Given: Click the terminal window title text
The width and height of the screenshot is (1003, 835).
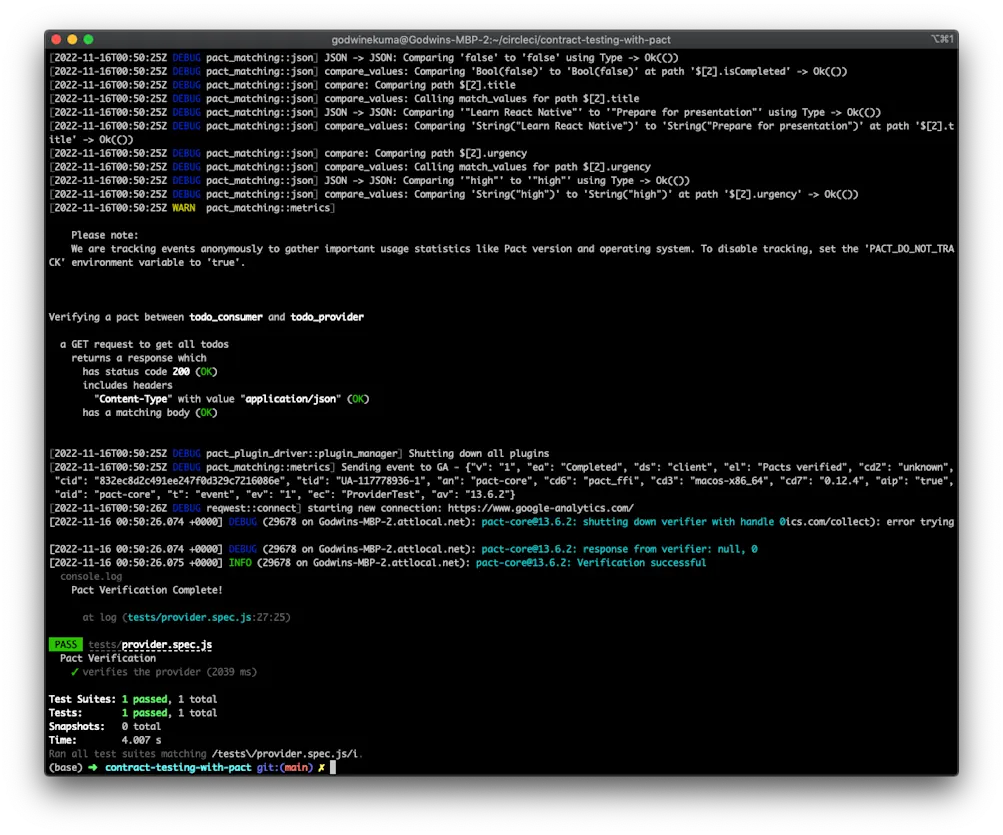Looking at the screenshot, I should (501, 40).
